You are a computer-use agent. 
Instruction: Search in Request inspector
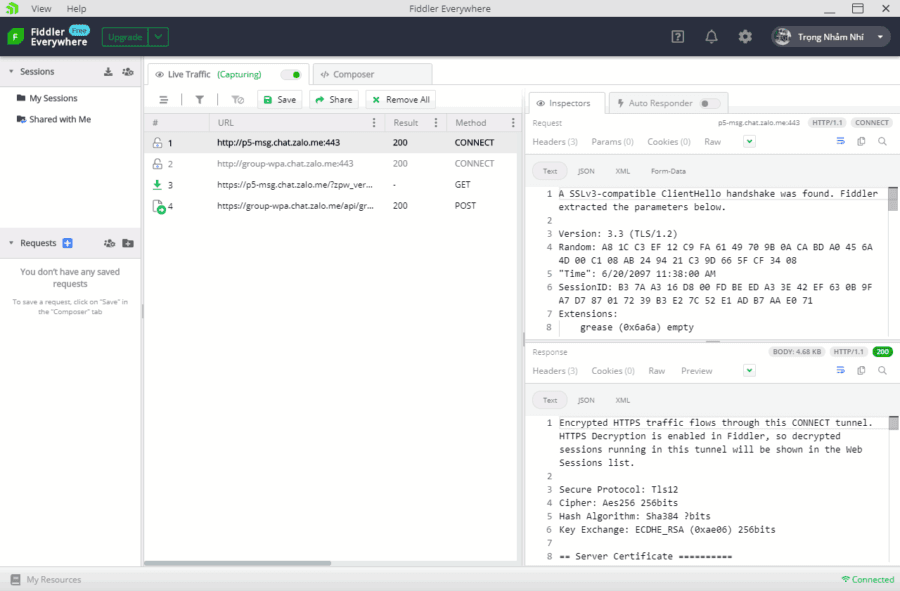point(882,141)
